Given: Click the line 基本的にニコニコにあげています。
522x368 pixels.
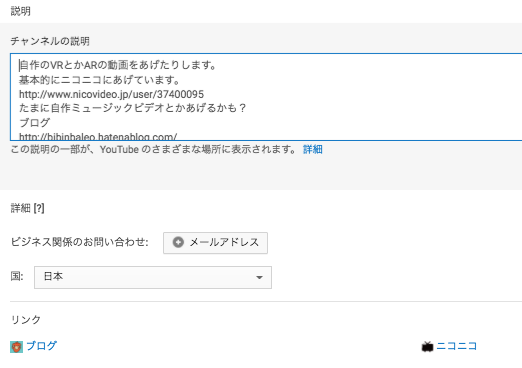Looking at the screenshot, I should click(99, 80).
